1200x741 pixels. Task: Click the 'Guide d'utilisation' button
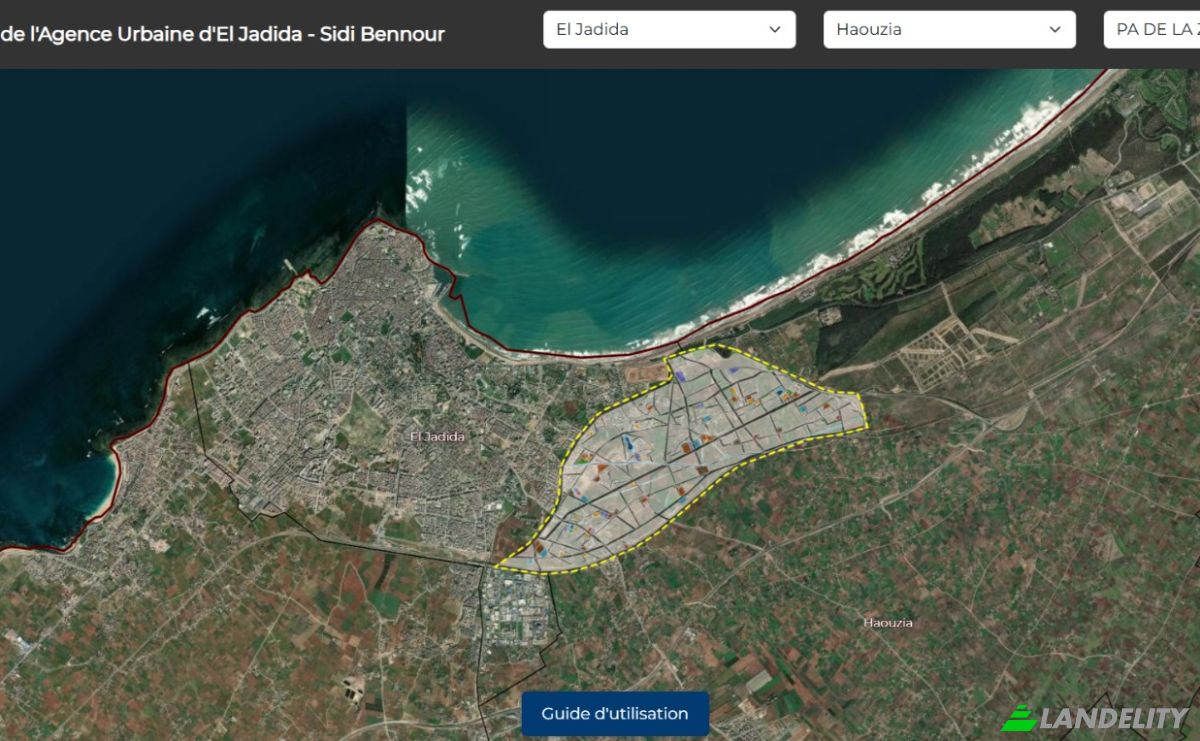click(x=614, y=713)
